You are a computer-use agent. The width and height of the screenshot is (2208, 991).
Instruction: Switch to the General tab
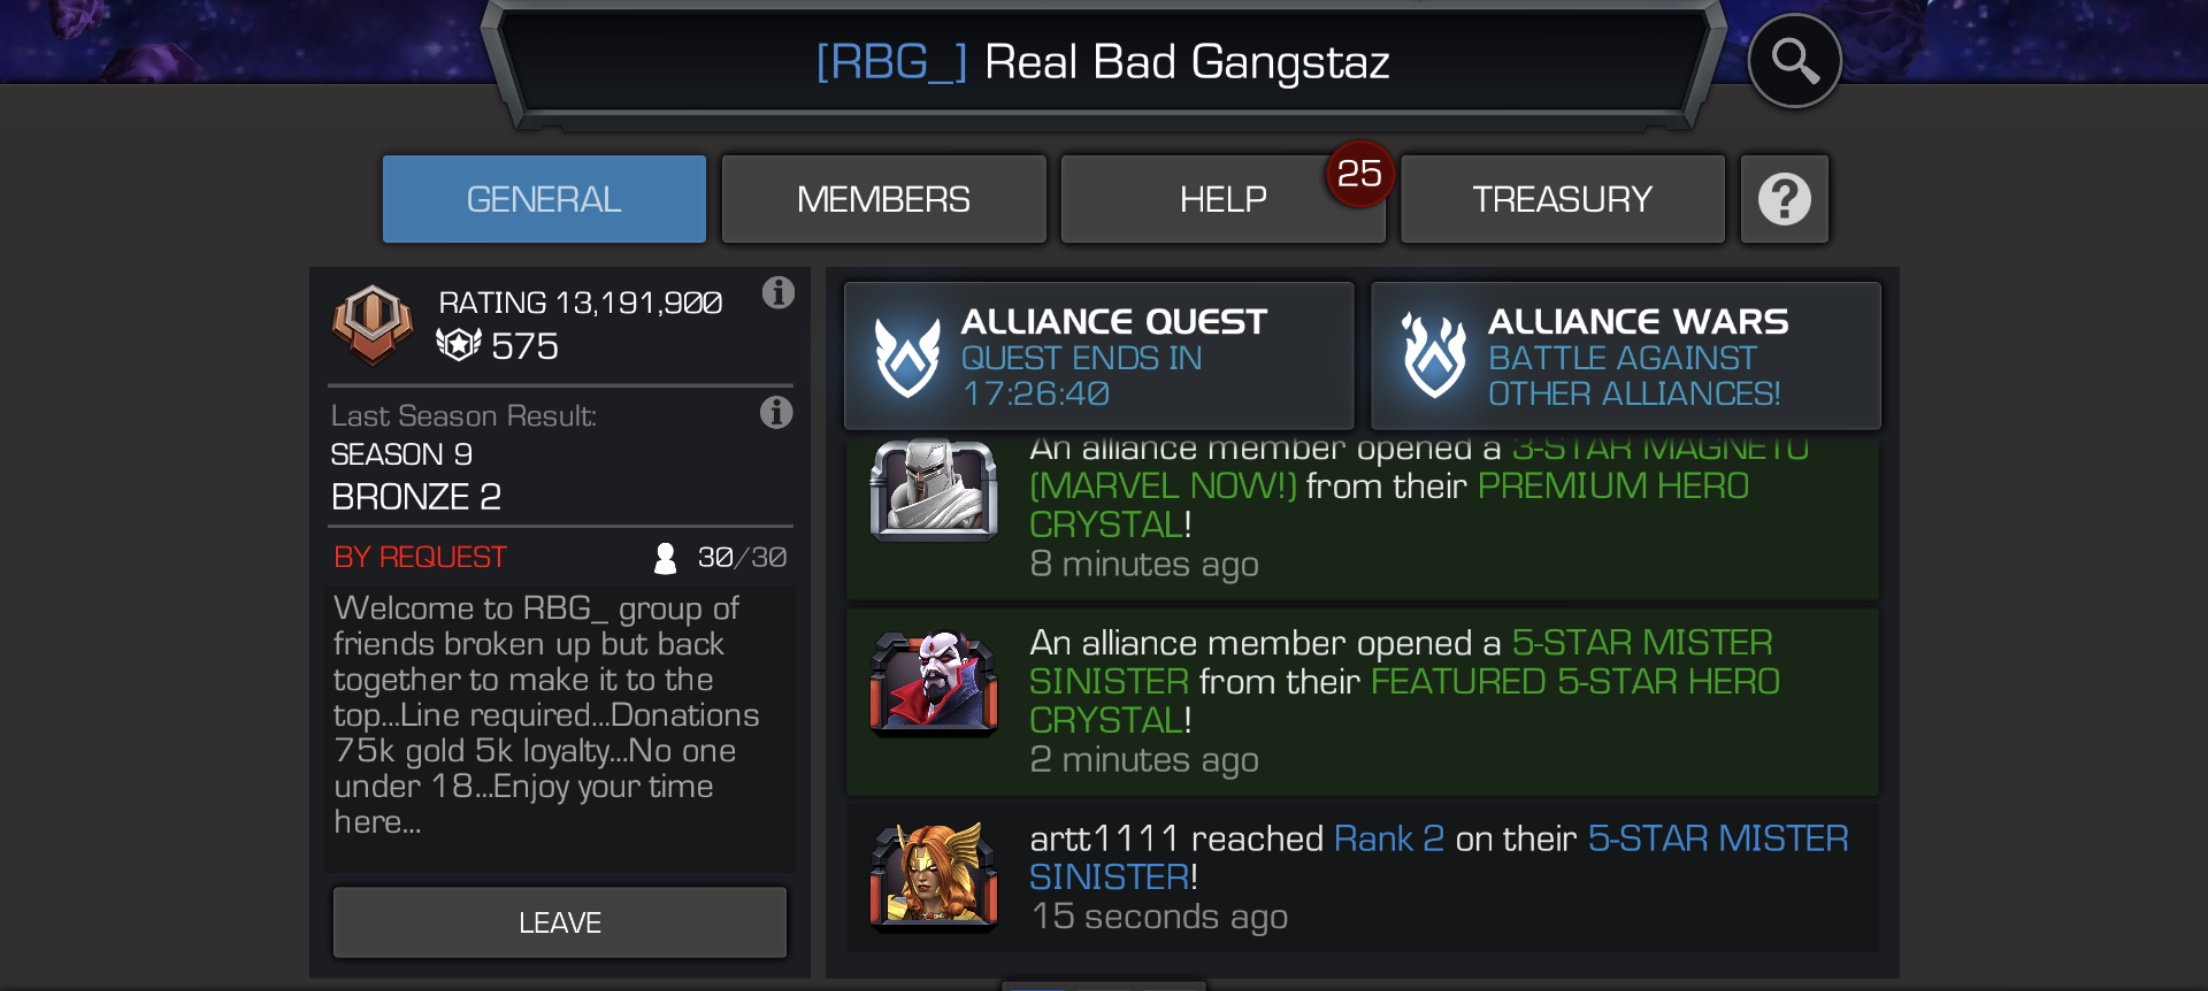pyautogui.click(x=544, y=199)
